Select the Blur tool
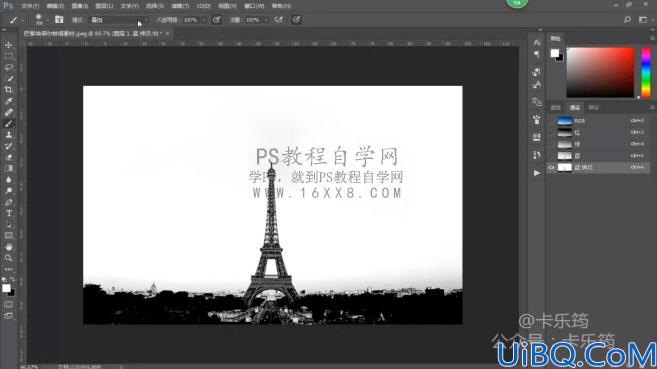The width and height of the screenshot is (657, 369). coord(8,180)
